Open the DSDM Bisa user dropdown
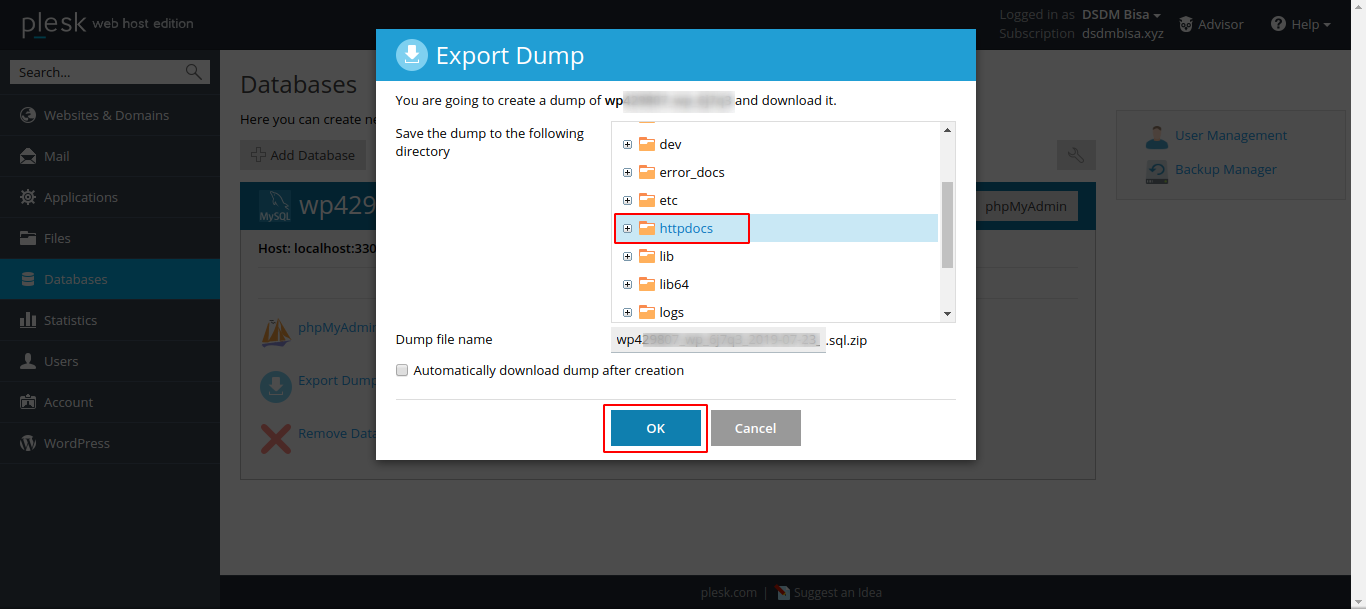 (1121, 15)
